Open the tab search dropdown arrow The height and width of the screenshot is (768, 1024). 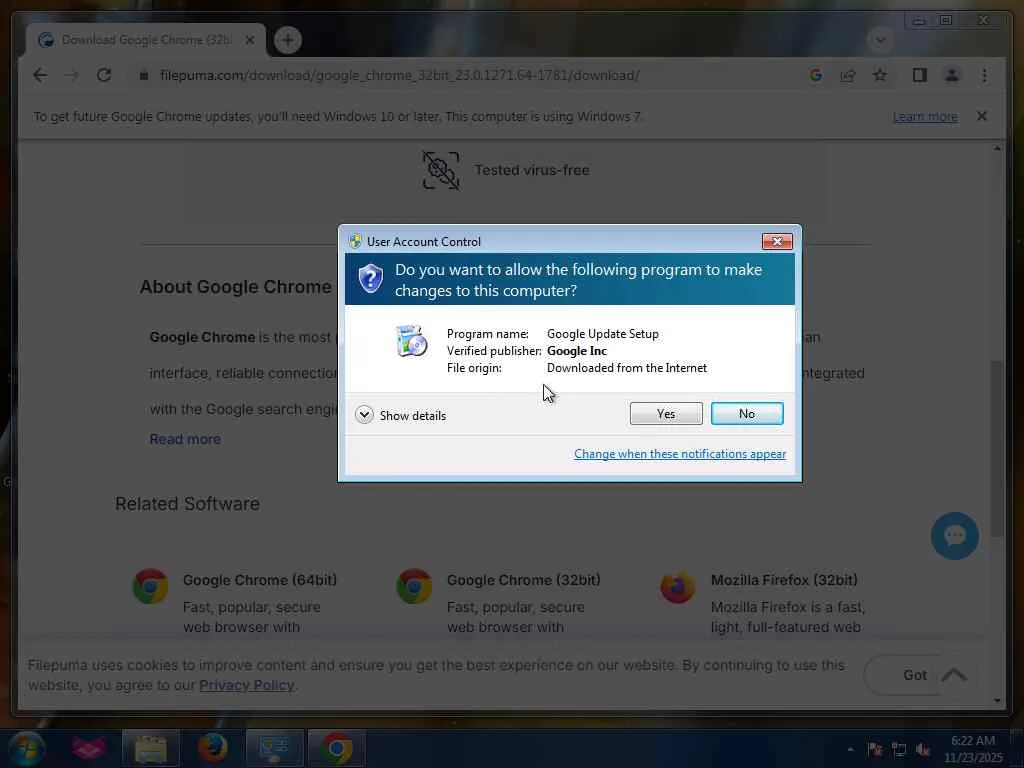tap(880, 40)
